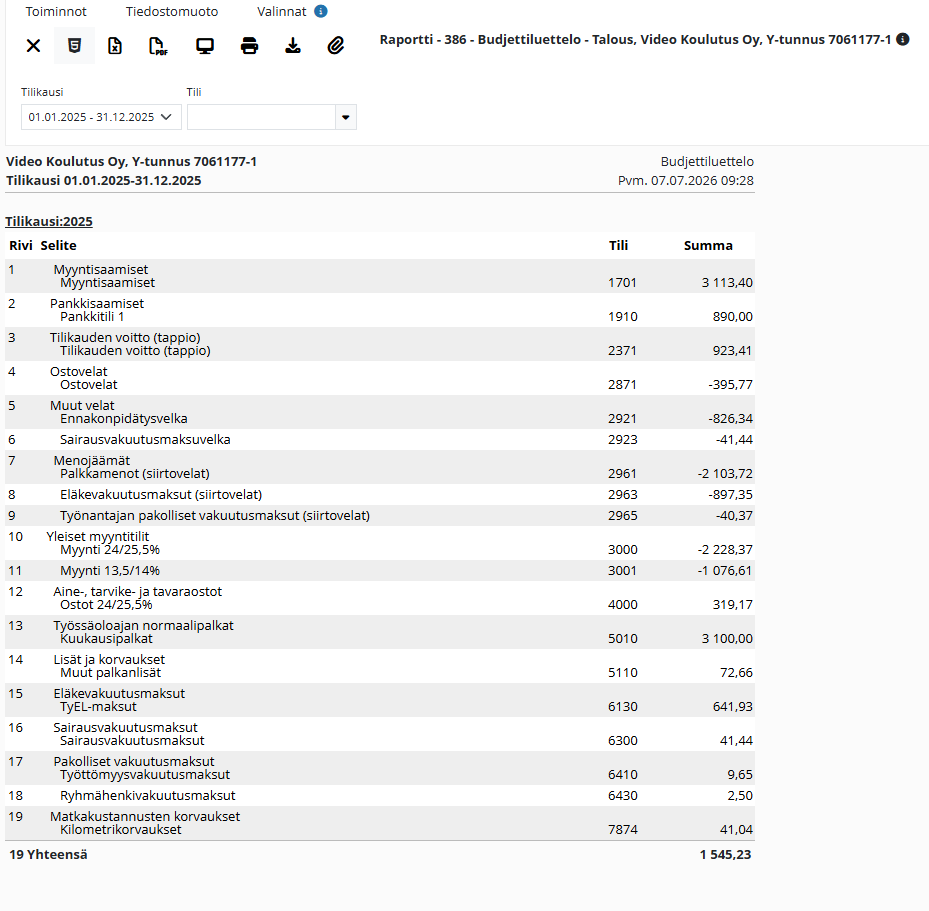Select the Kuukausipalkat row with account 5010
Screen dimensions: 929x911
[380, 632]
